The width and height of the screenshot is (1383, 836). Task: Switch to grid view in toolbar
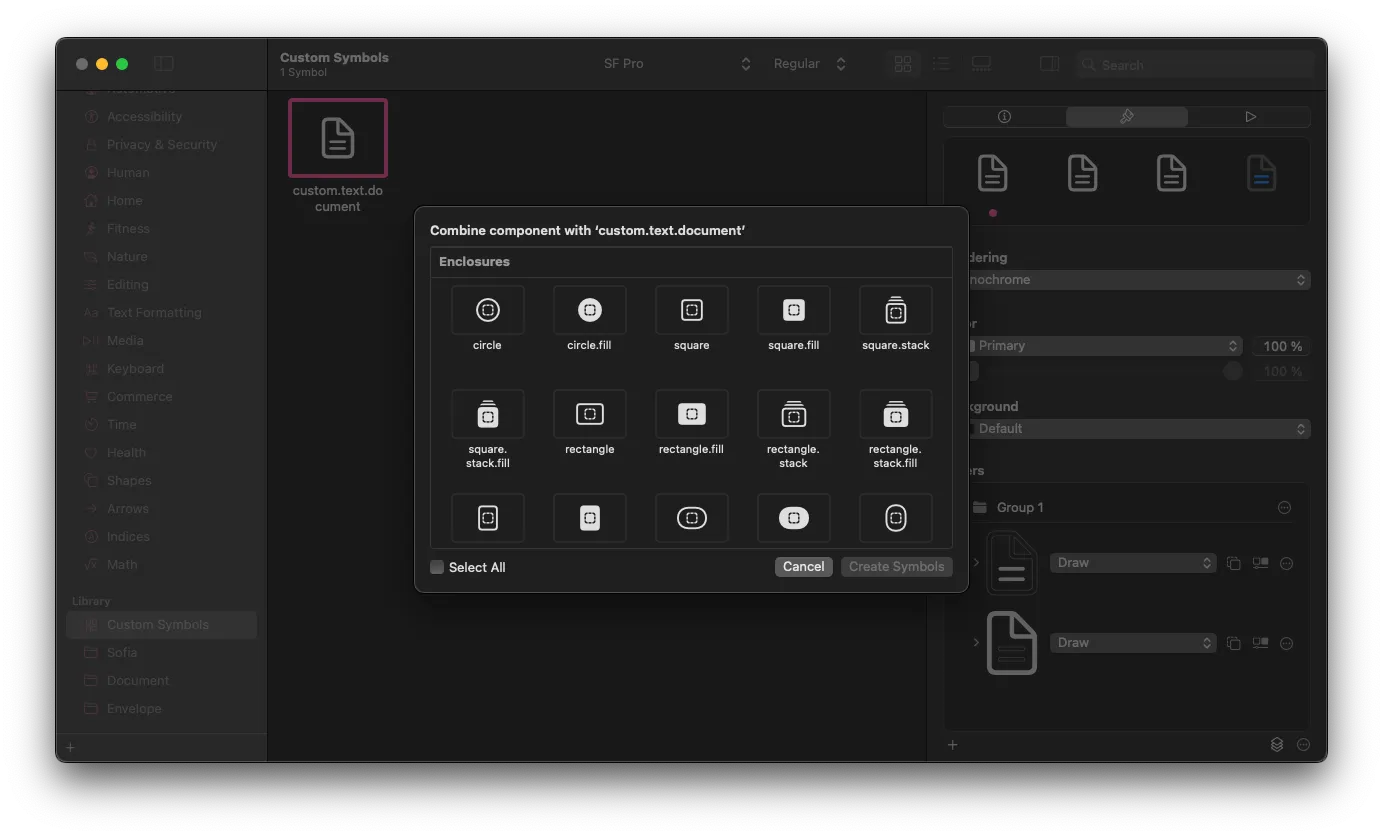903,64
